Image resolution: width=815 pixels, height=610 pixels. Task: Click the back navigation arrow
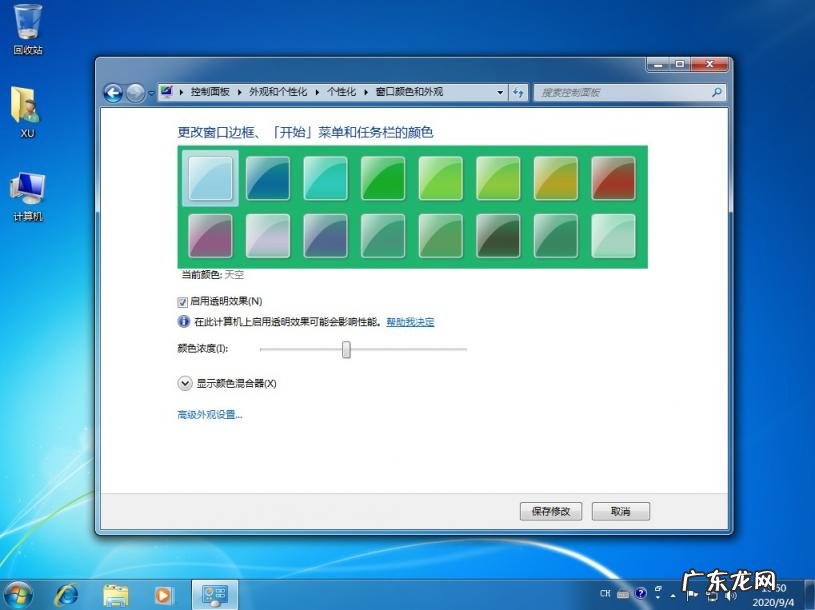click(113, 93)
